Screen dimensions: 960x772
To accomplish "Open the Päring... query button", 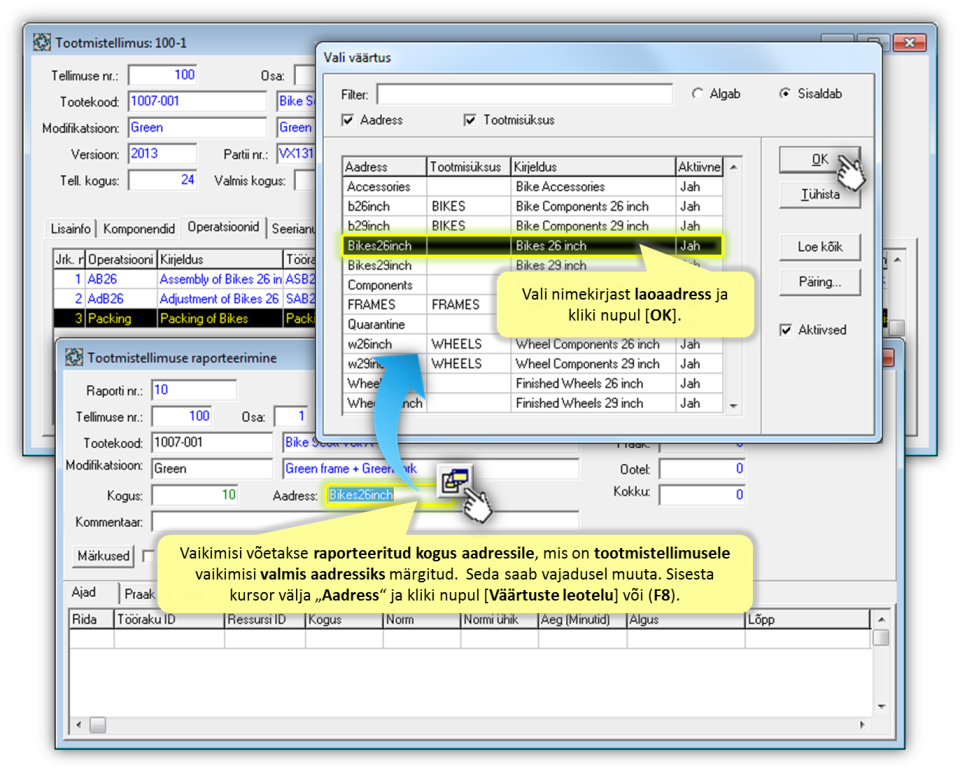I will (819, 282).
